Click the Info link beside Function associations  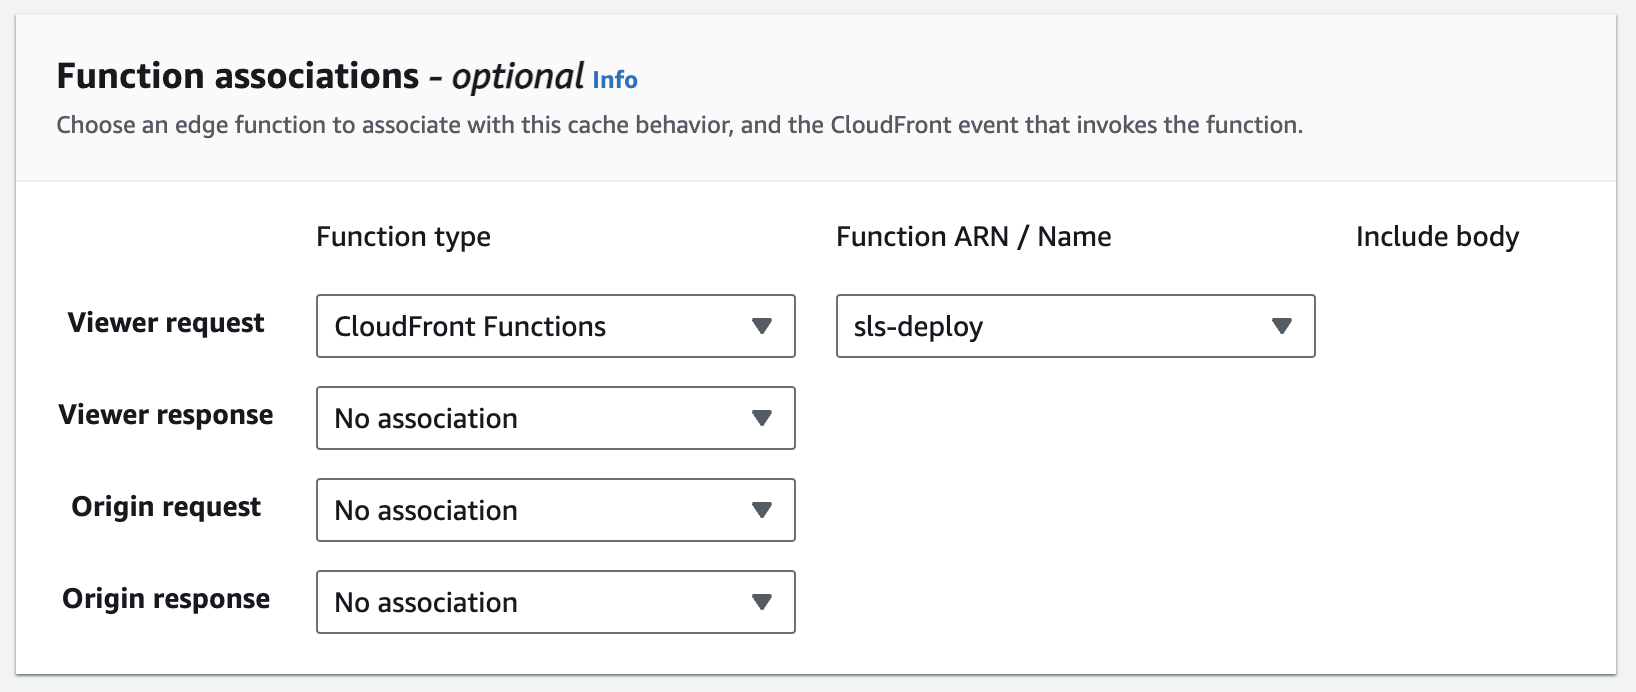coord(615,80)
